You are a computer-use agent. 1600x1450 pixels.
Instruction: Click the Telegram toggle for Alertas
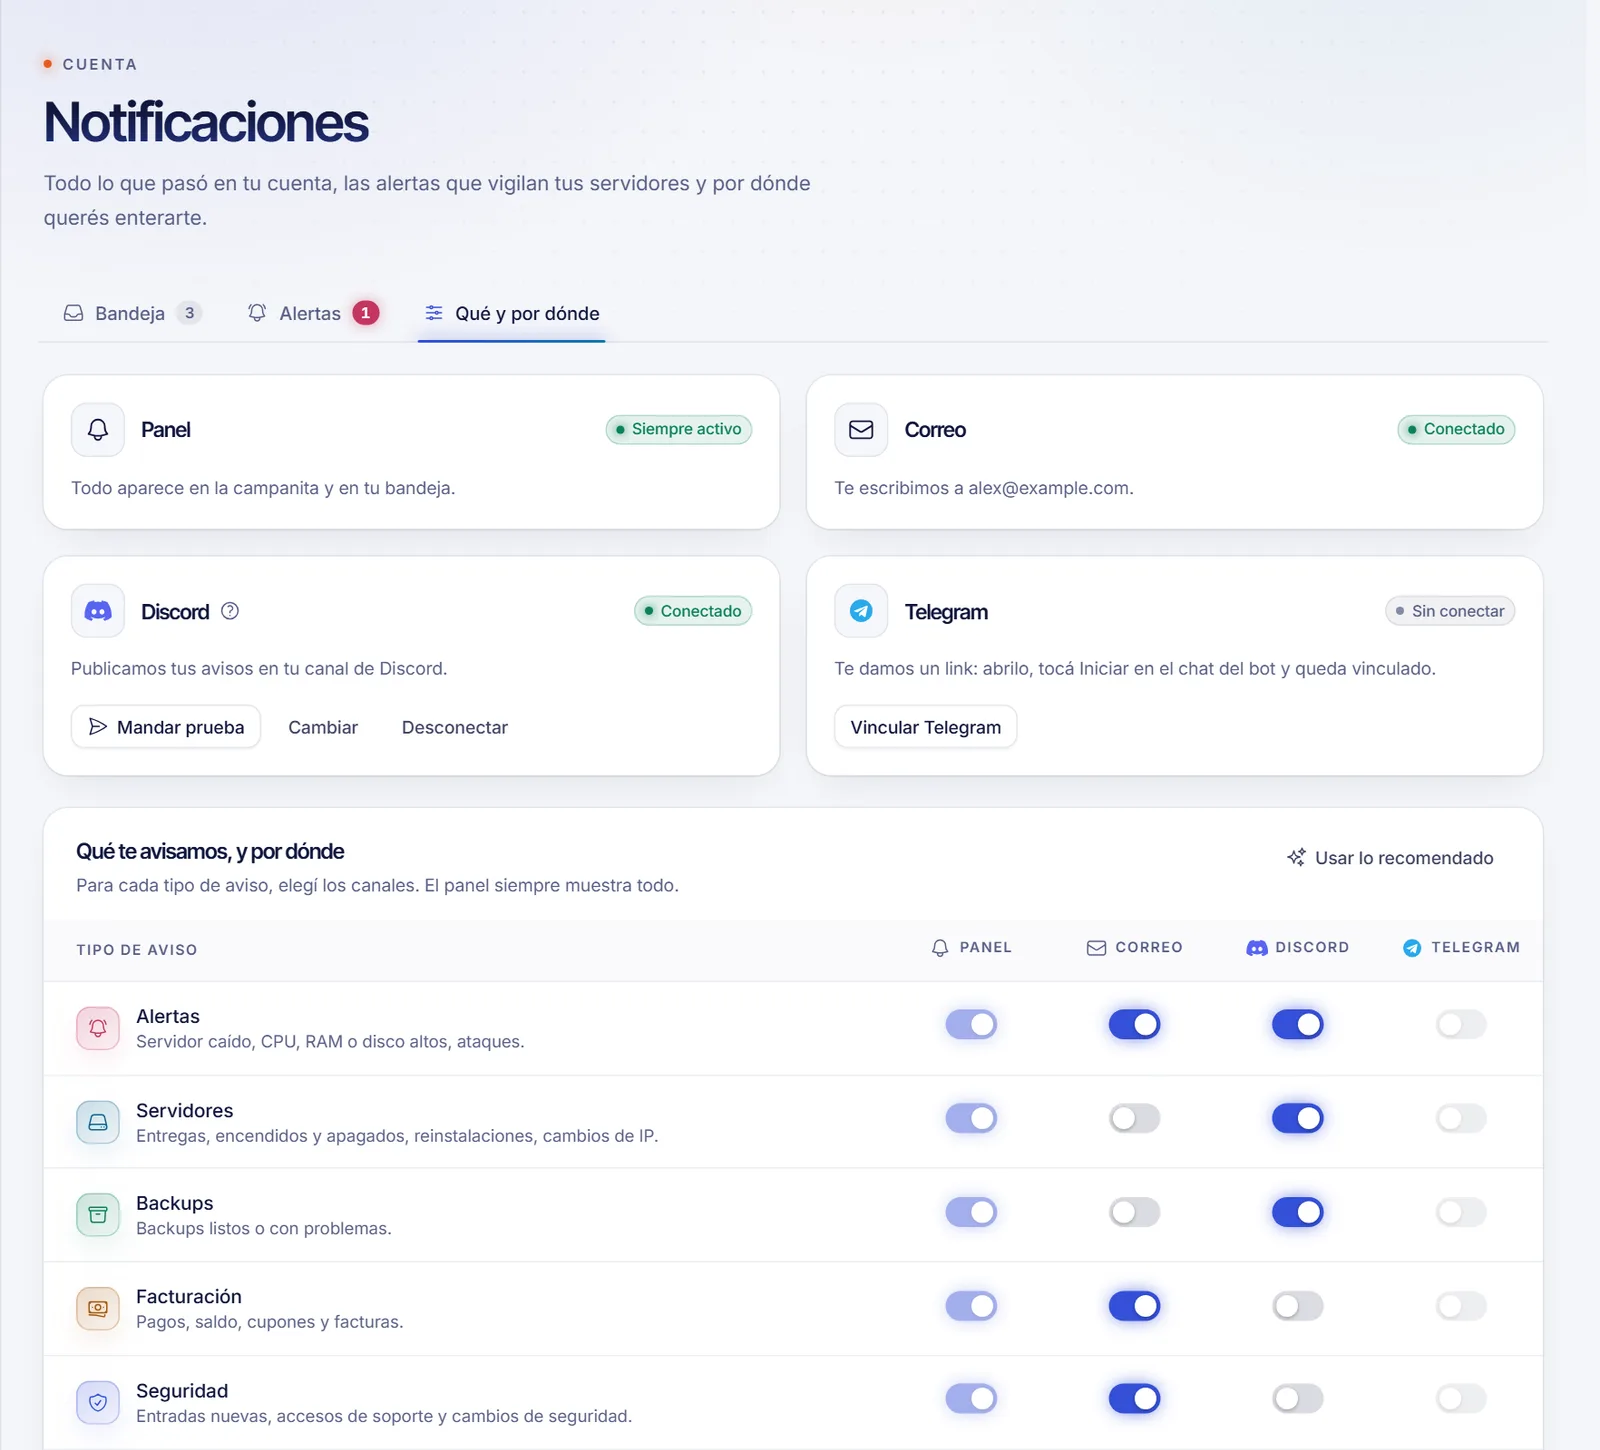(x=1461, y=1024)
